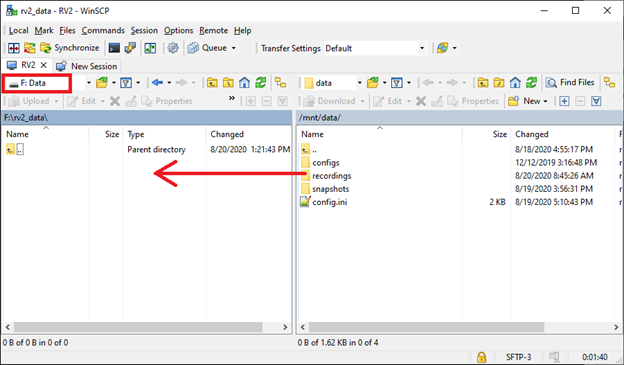The height and width of the screenshot is (365, 624).
Task: Open the Session menu
Action: [x=144, y=31]
